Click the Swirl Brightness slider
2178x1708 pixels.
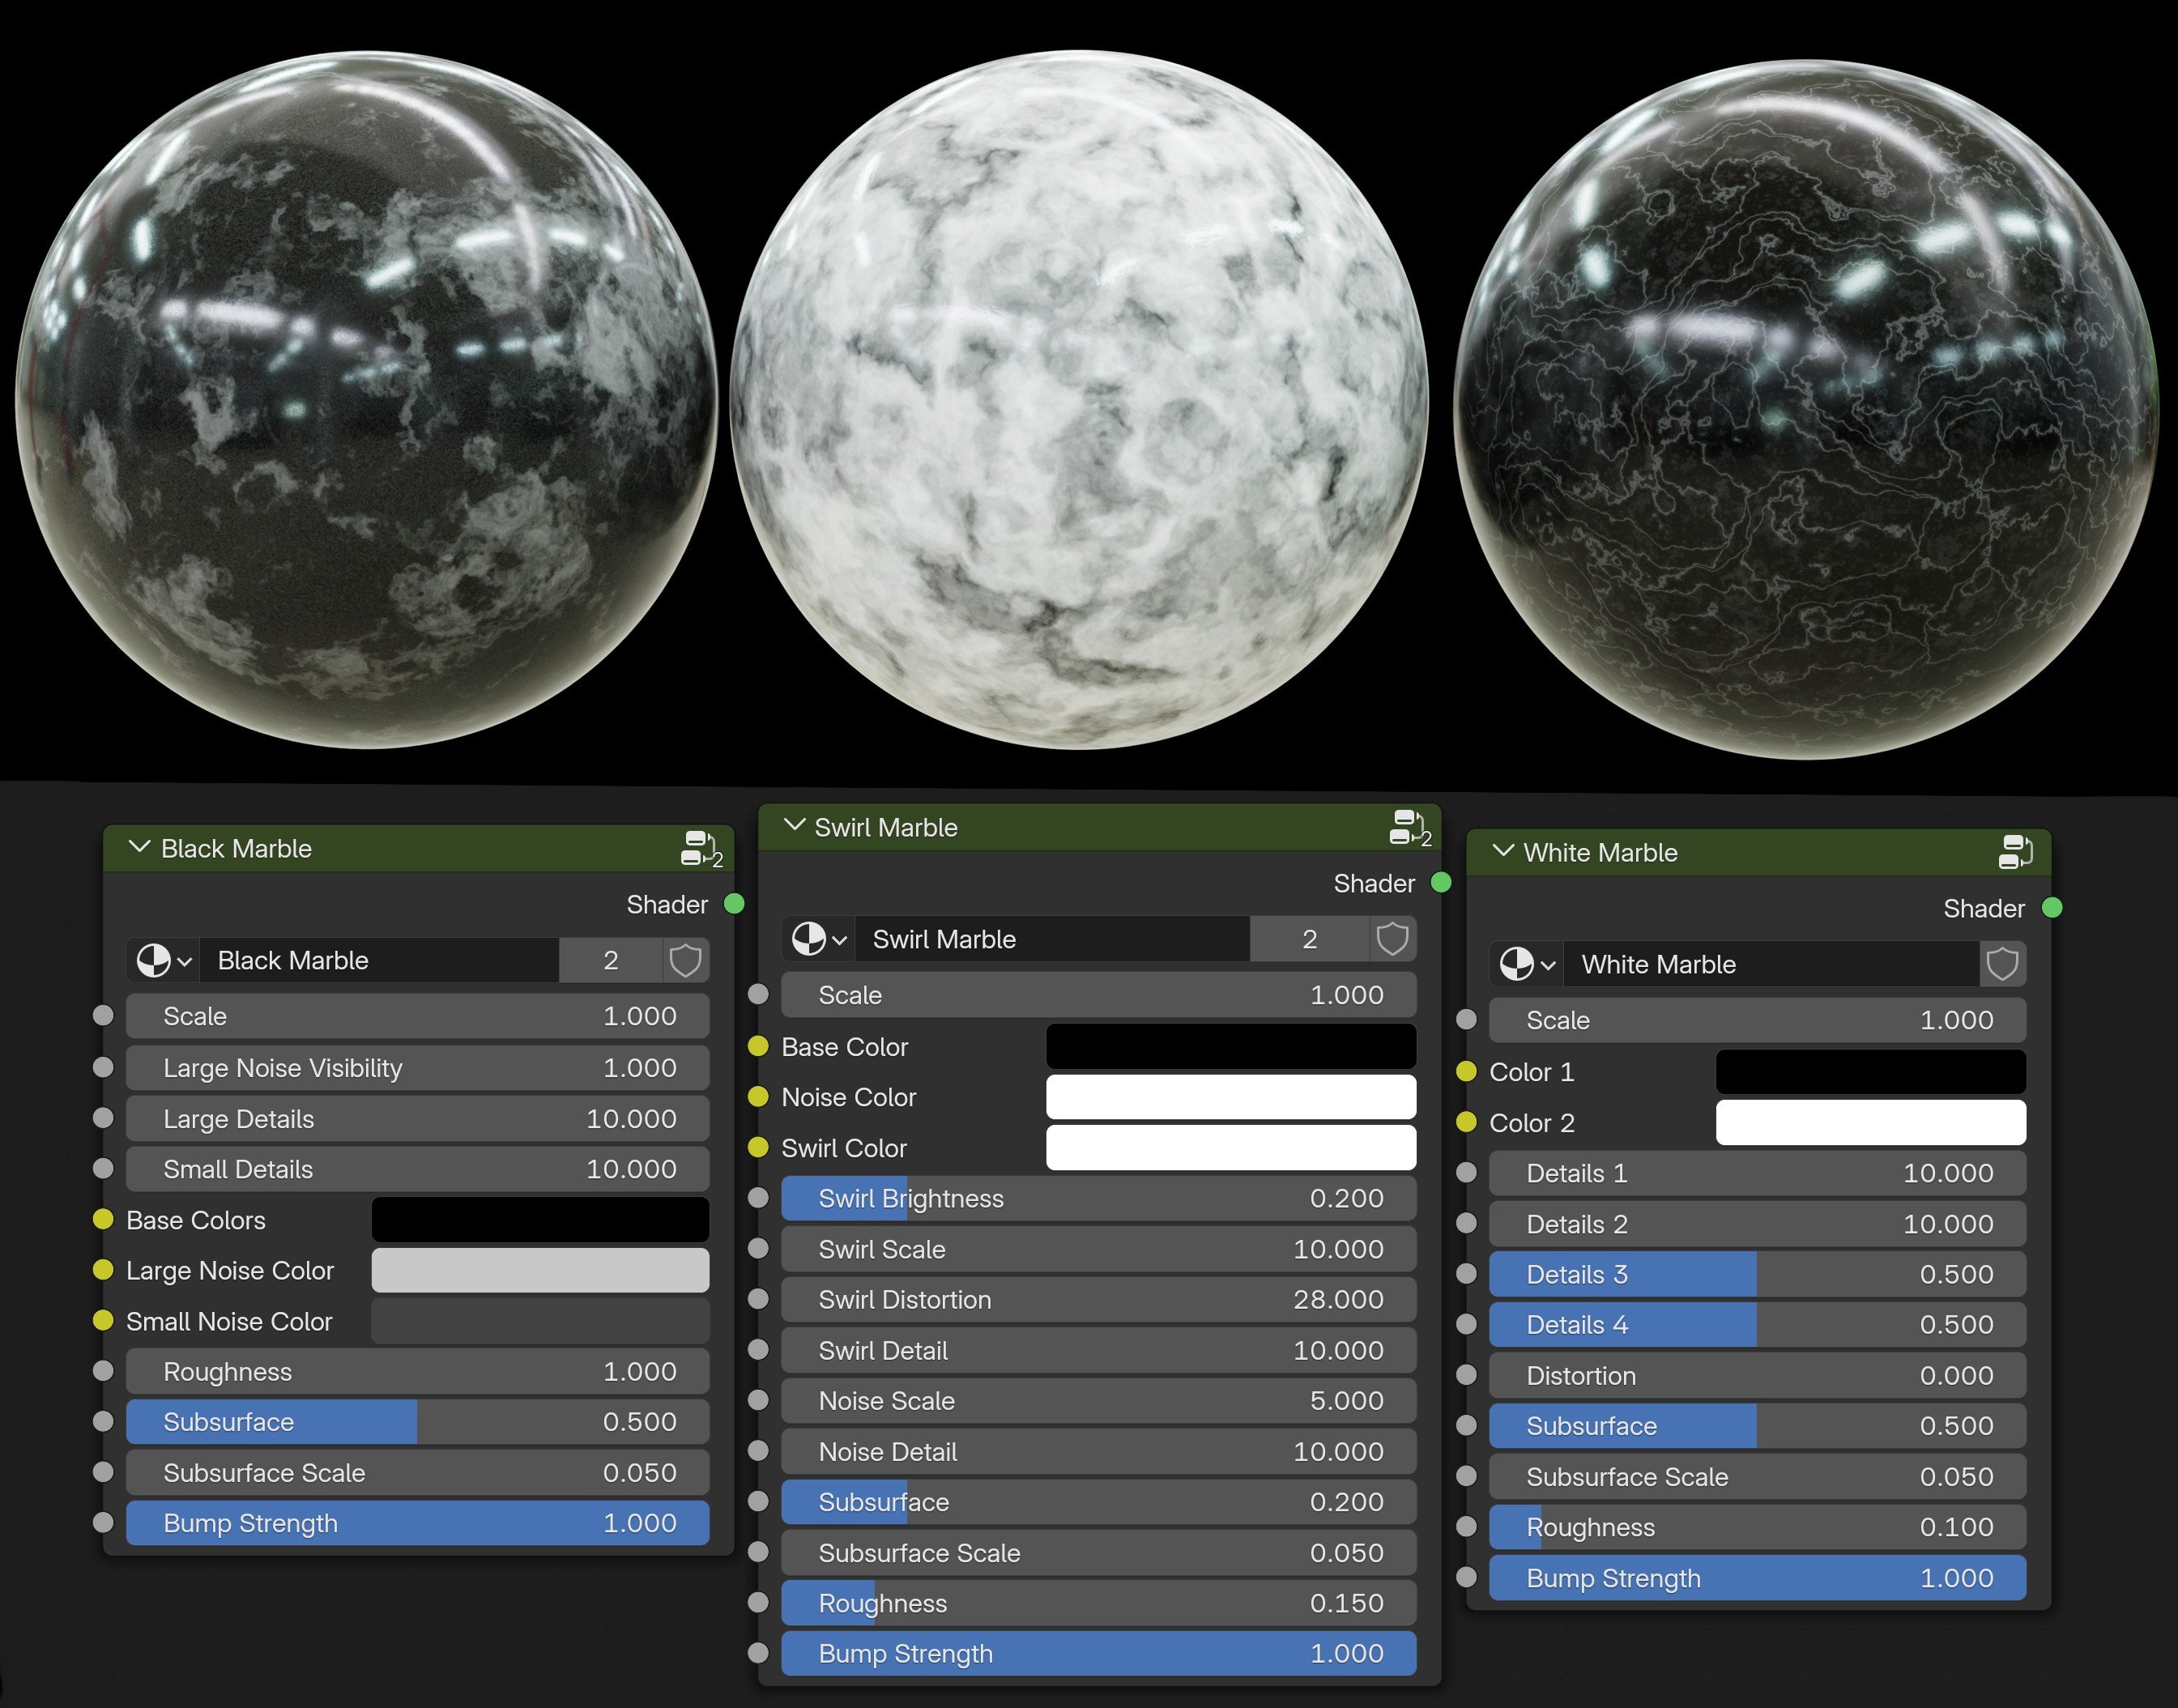[x=1098, y=1198]
